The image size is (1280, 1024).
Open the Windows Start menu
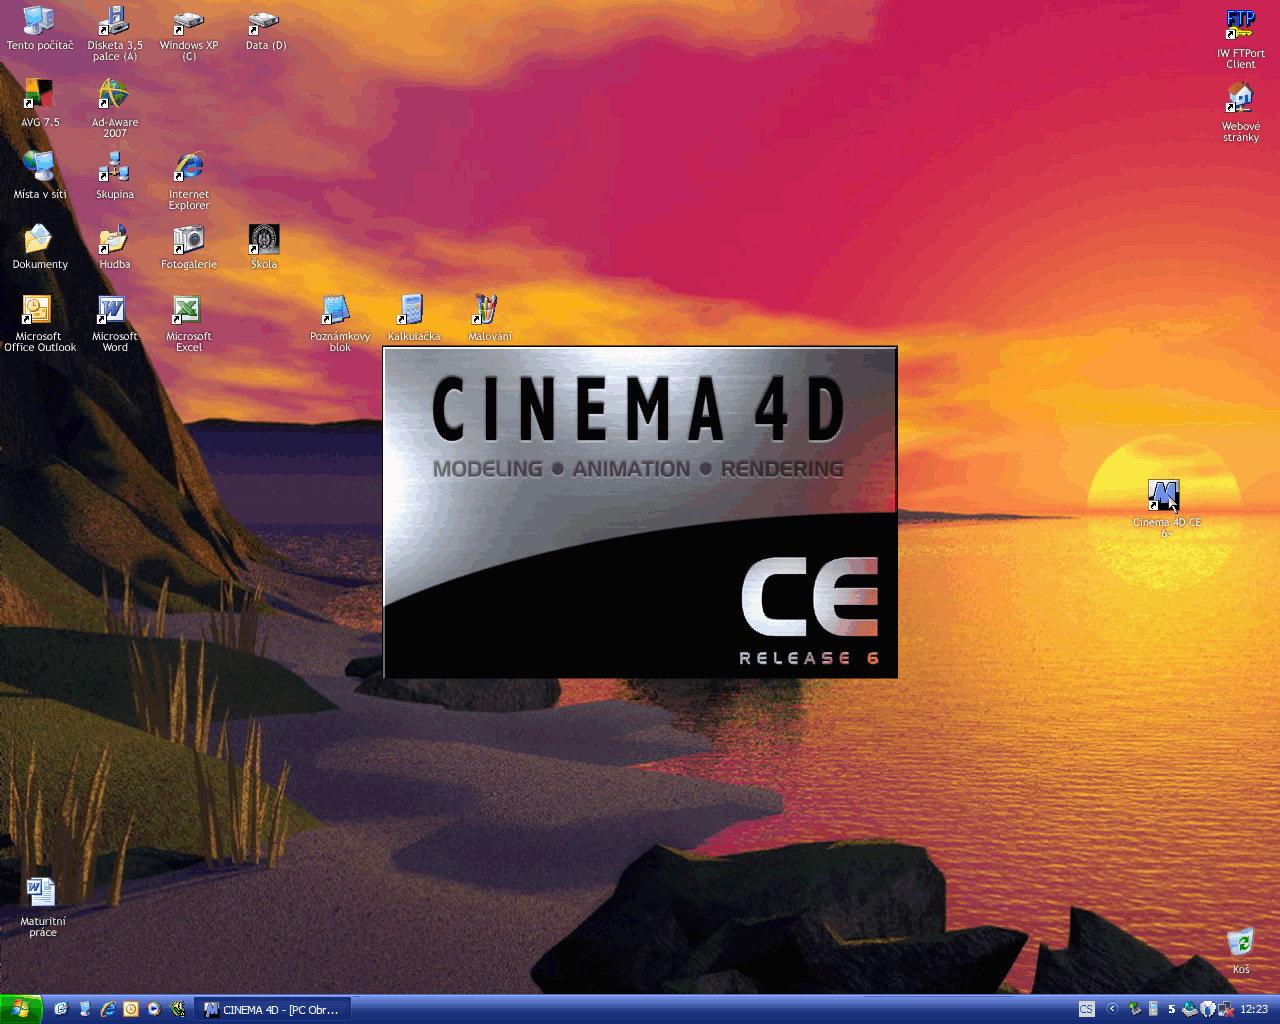(x=21, y=1009)
